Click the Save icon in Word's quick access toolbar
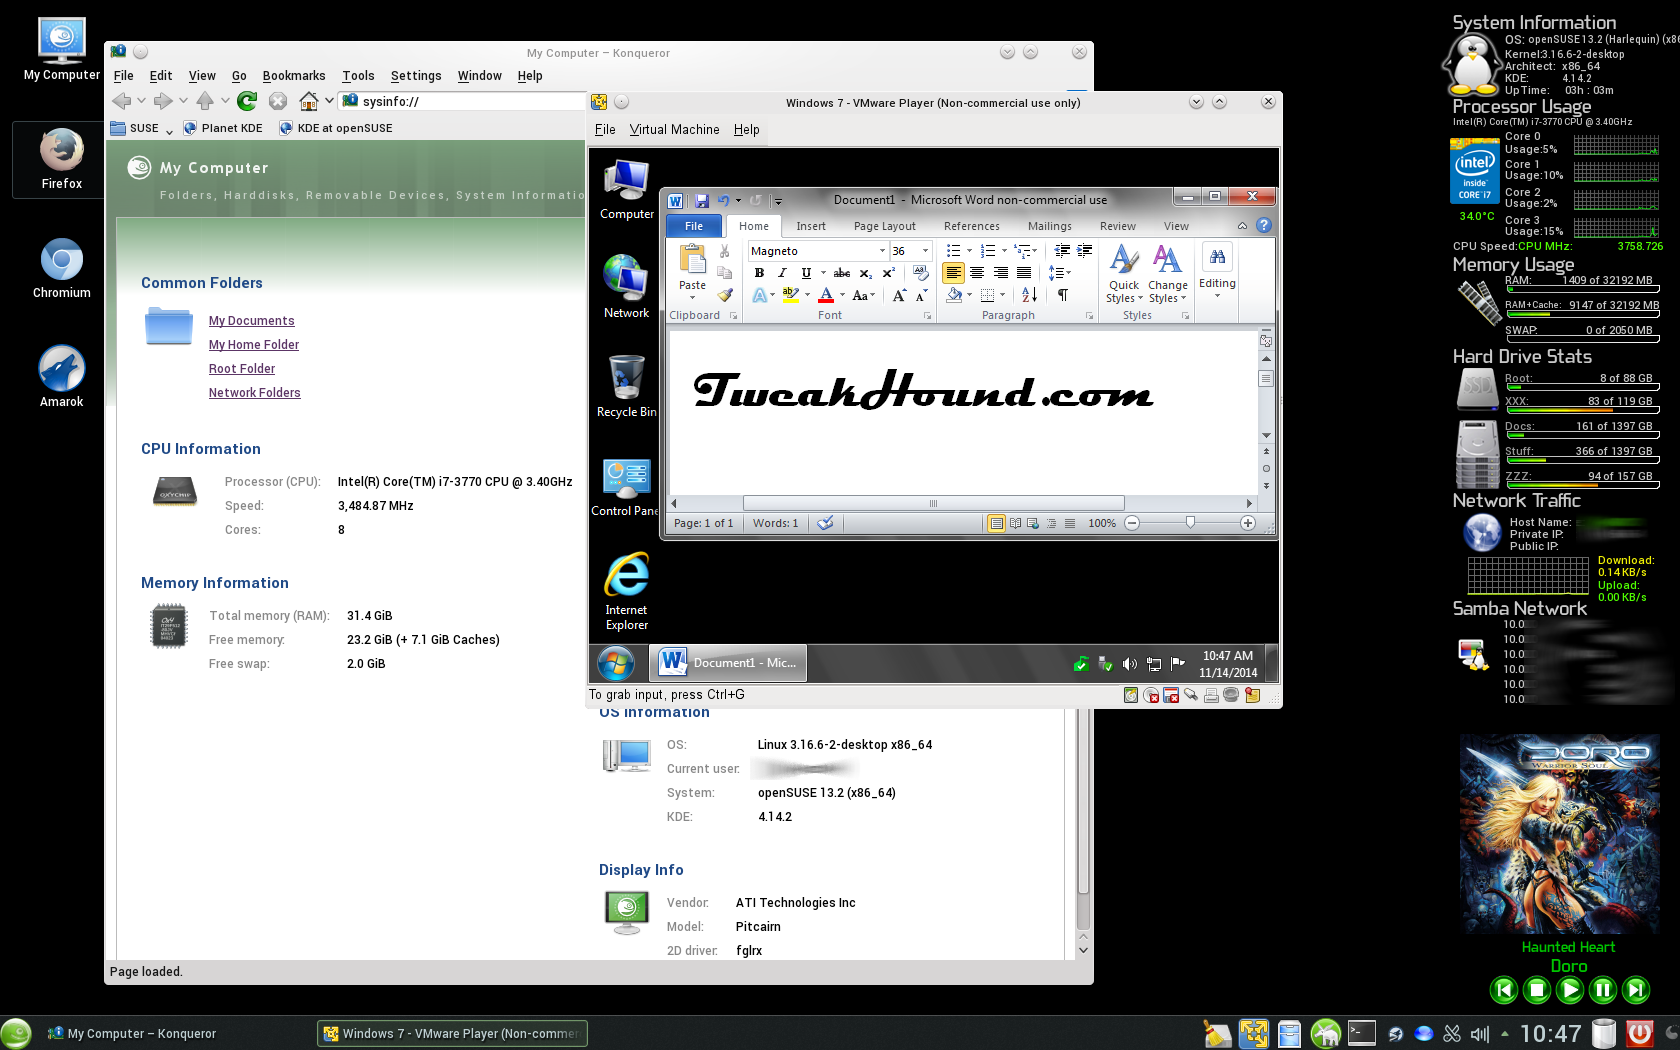 tap(702, 200)
